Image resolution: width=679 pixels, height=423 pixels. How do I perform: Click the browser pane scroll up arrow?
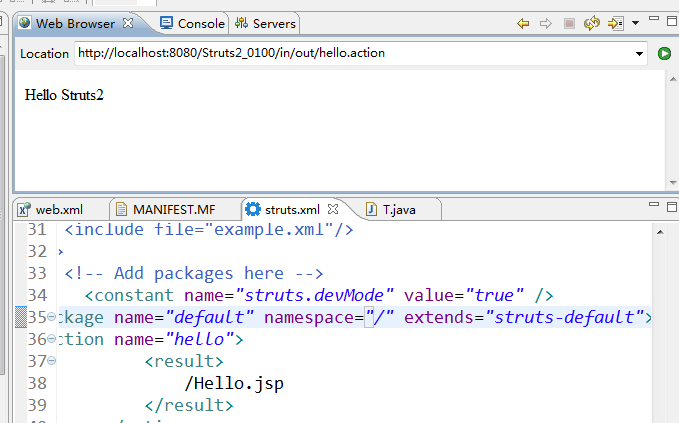coord(673,79)
